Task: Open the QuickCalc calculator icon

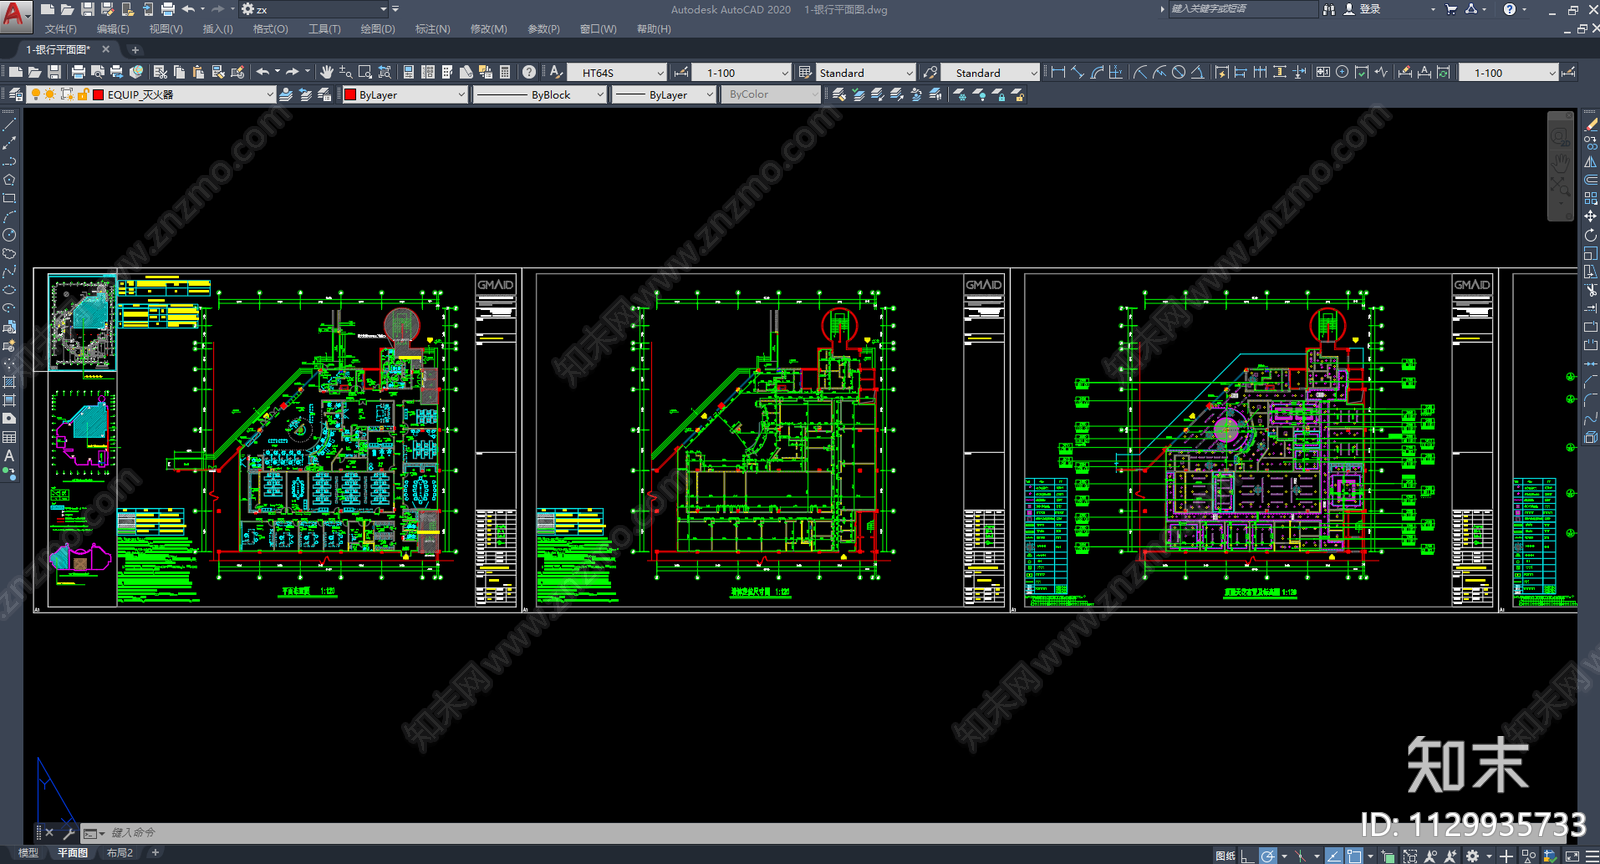Action: [505, 72]
